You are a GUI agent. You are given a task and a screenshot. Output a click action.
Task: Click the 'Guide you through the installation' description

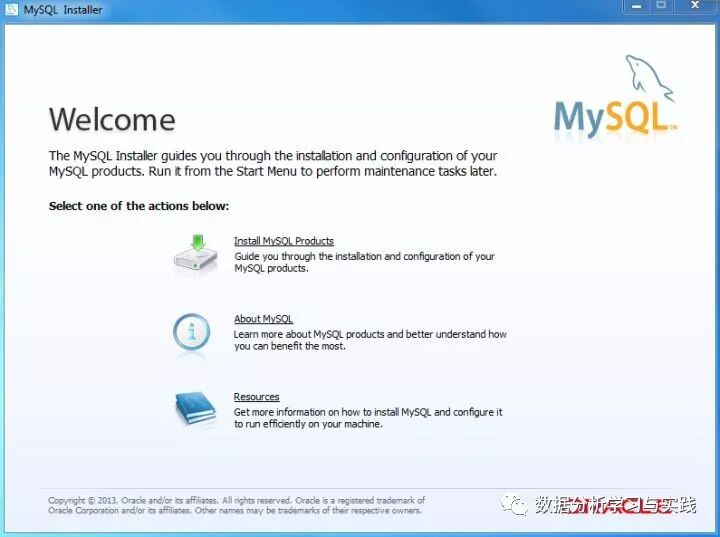[364, 262]
